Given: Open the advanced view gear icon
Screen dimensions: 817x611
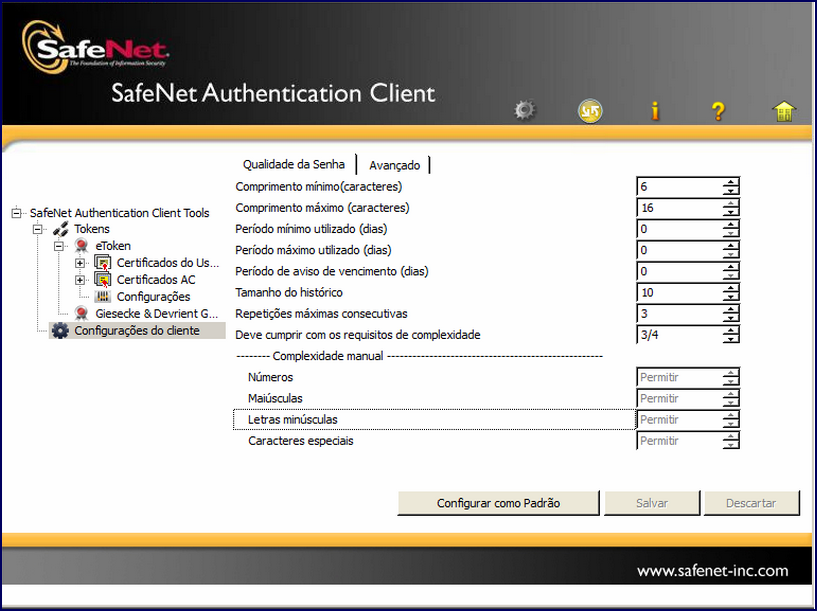Looking at the screenshot, I should click(525, 110).
